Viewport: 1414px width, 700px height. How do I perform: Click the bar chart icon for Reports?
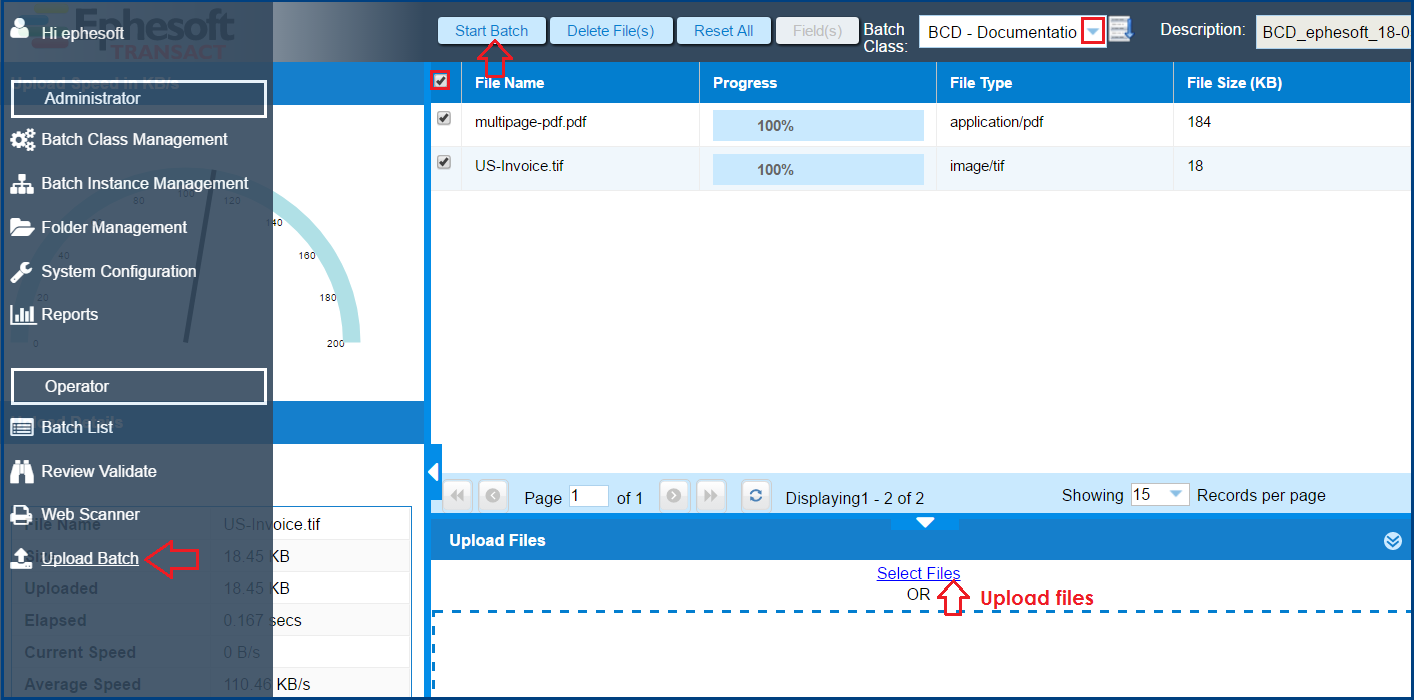pyautogui.click(x=22, y=315)
